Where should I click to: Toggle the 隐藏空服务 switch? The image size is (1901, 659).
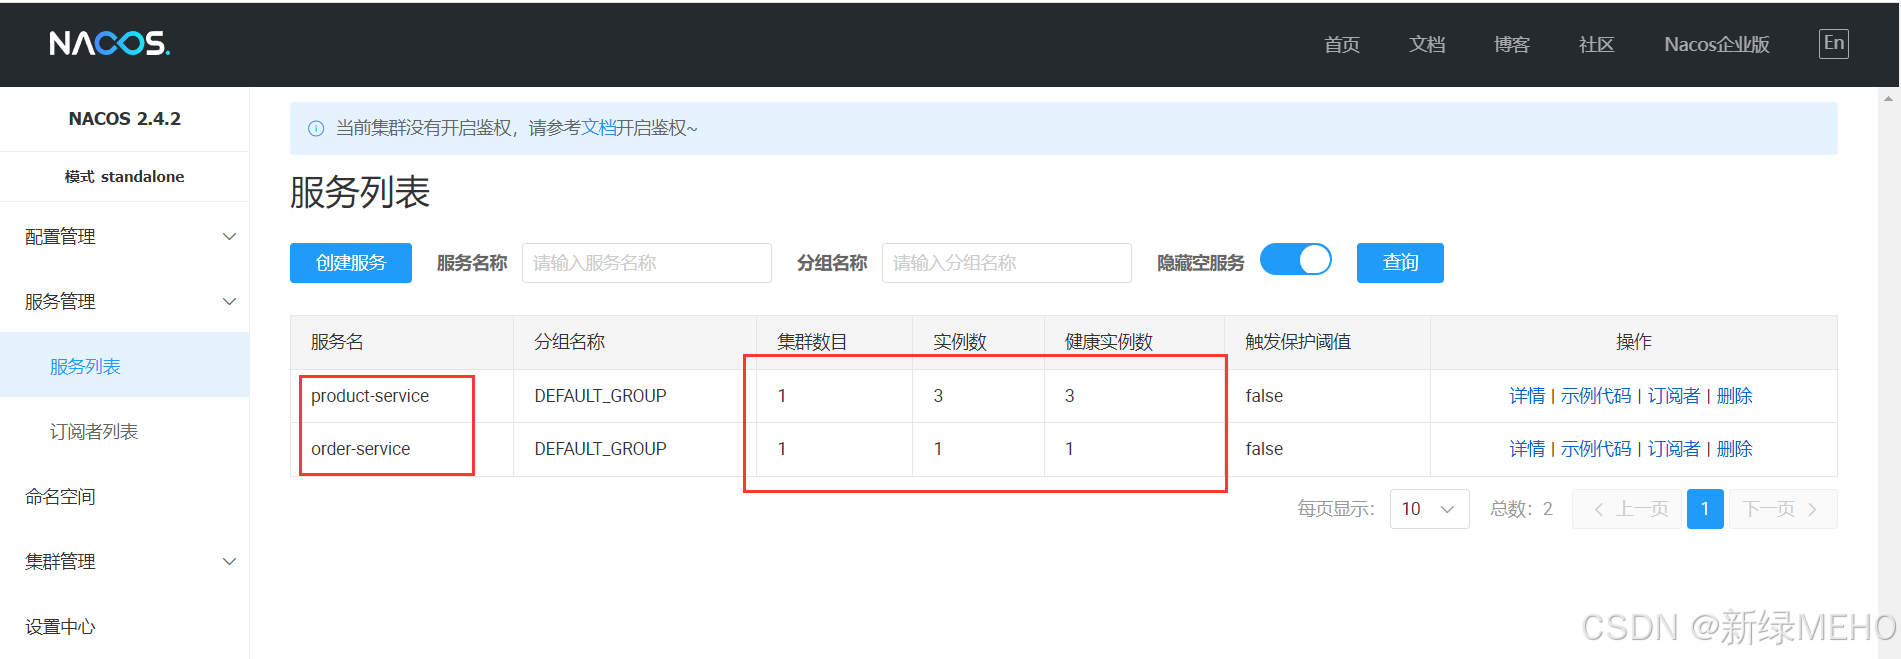point(1296,260)
